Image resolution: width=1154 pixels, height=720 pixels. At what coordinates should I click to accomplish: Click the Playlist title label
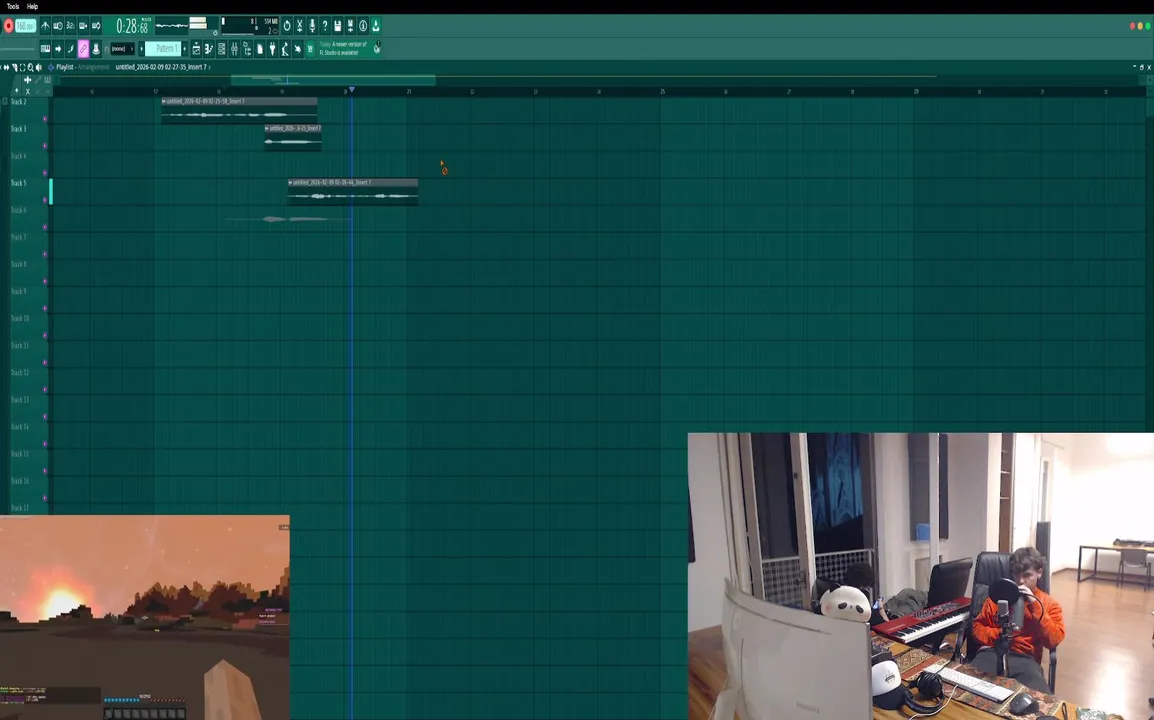65,67
